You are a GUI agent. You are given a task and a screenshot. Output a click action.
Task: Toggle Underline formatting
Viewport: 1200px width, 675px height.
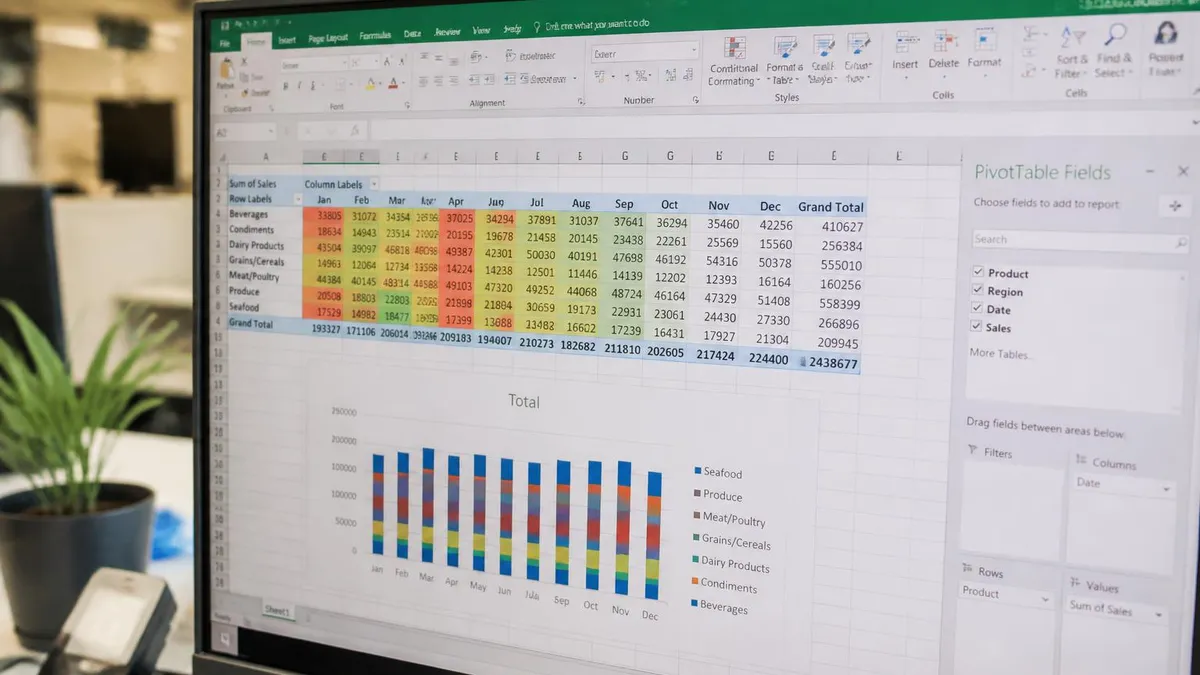tap(313, 86)
